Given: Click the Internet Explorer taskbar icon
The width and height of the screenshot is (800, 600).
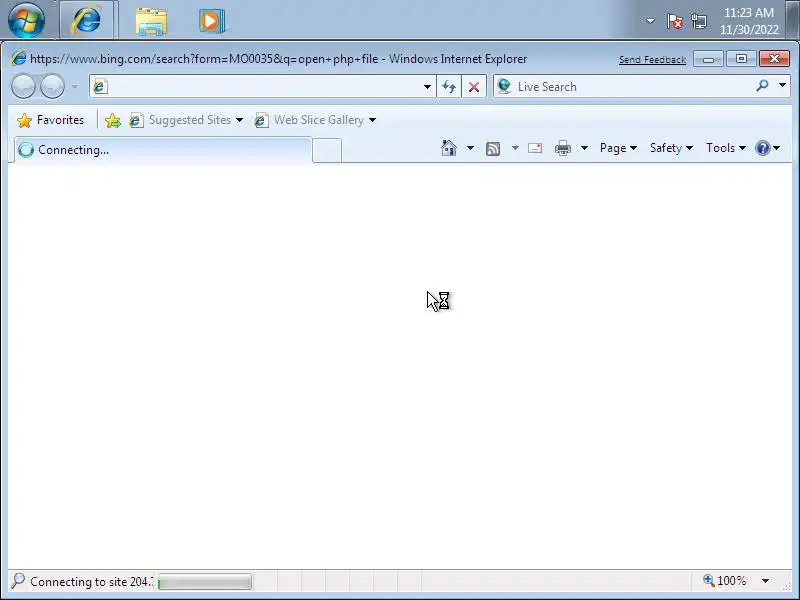Looking at the screenshot, I should click(87, 20).
